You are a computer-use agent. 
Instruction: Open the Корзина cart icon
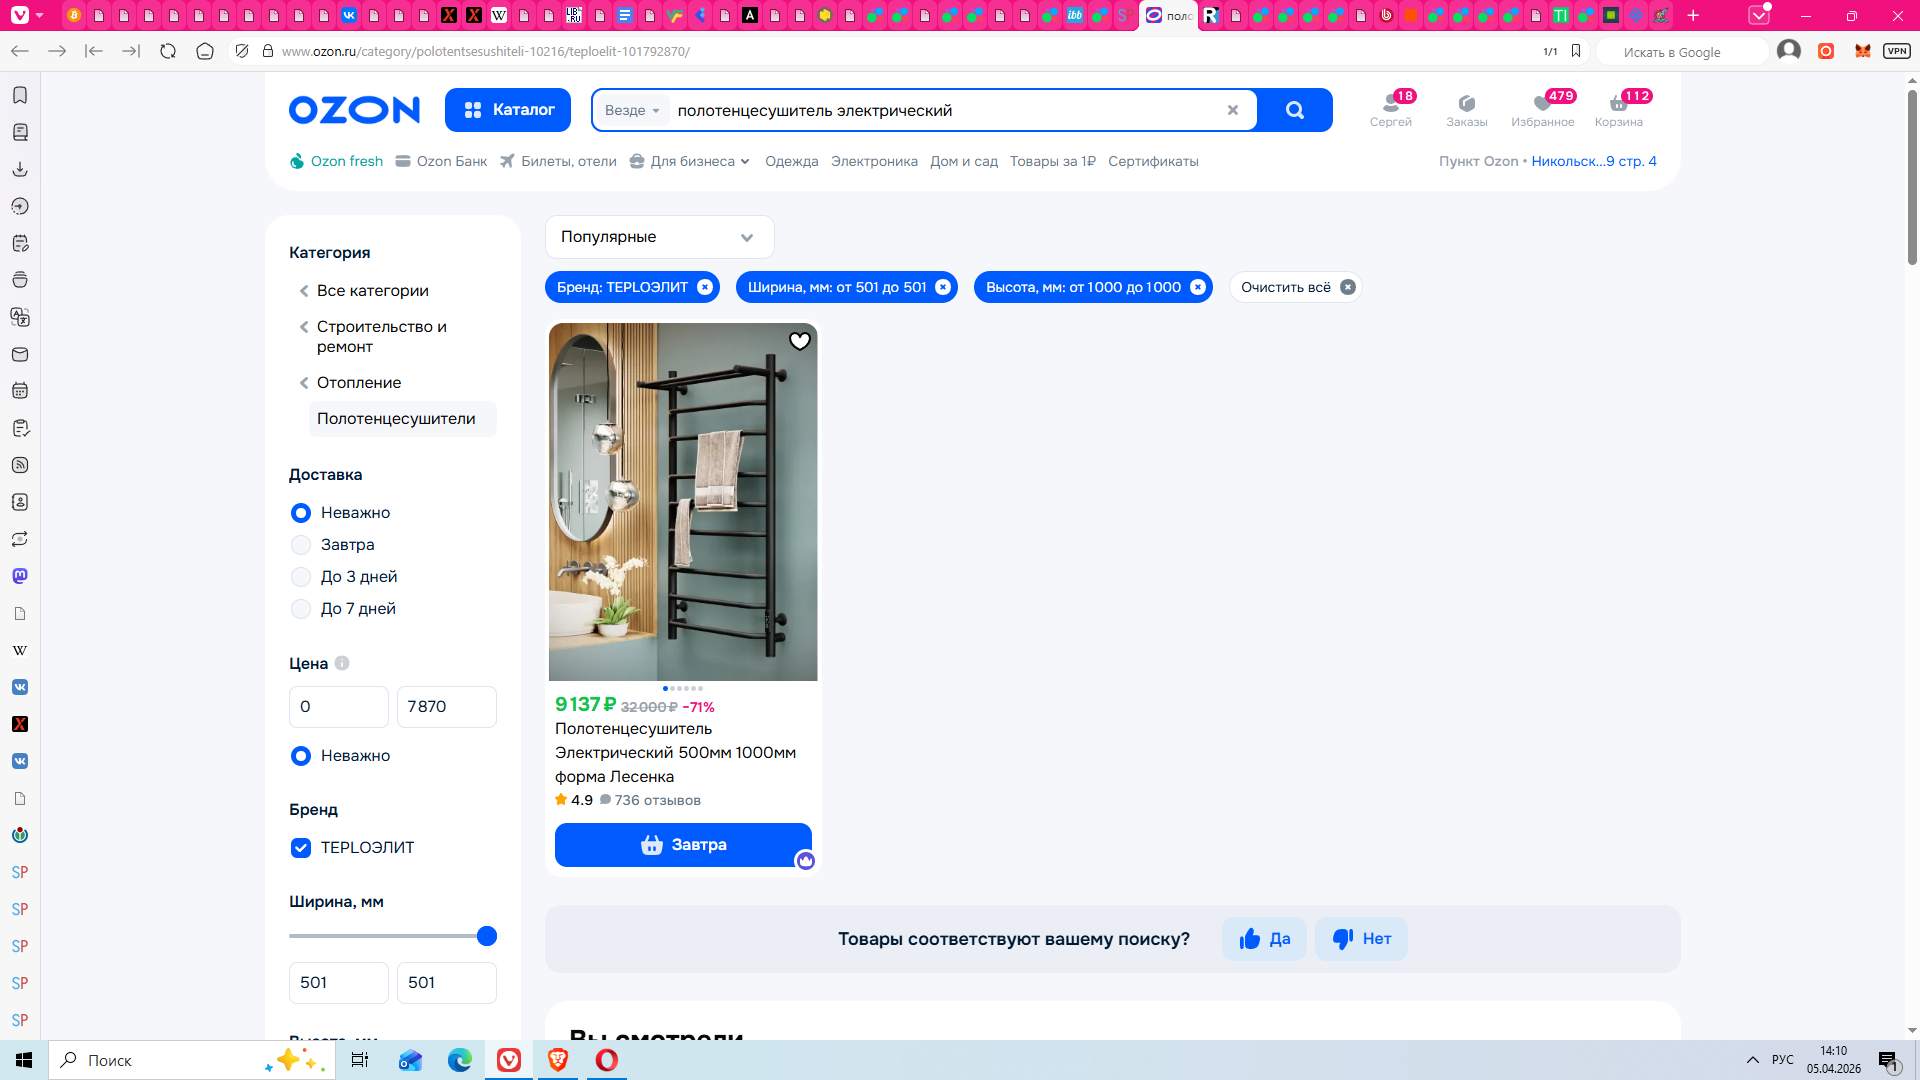pos(1618,109)
